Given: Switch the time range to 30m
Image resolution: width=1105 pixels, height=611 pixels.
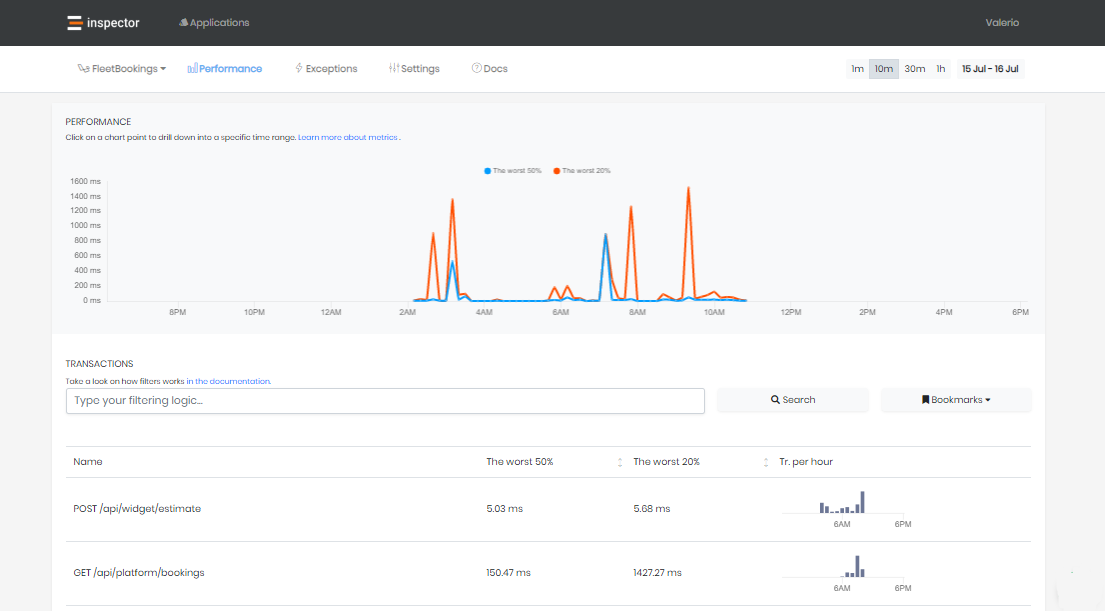Looking at the screenshot, I should pyautogui.click(x=914, y=68).
